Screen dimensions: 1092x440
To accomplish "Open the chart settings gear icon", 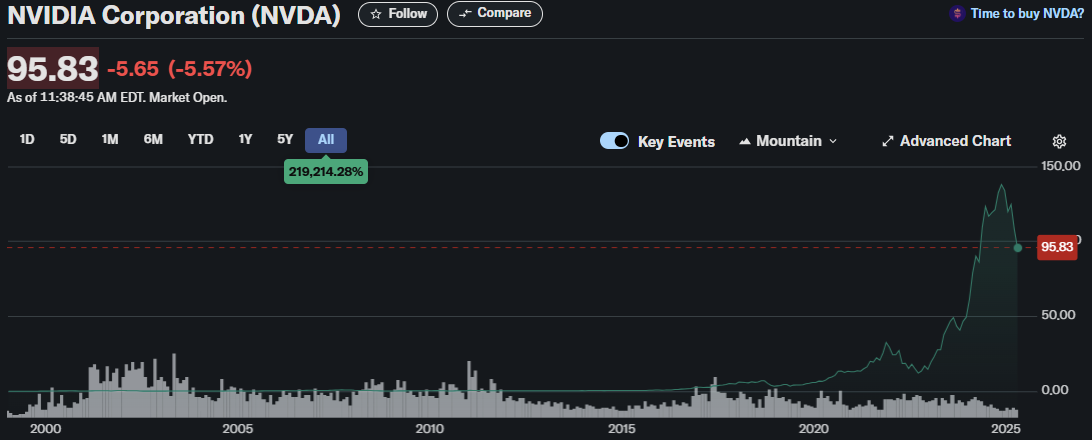I will point(1059,141).
